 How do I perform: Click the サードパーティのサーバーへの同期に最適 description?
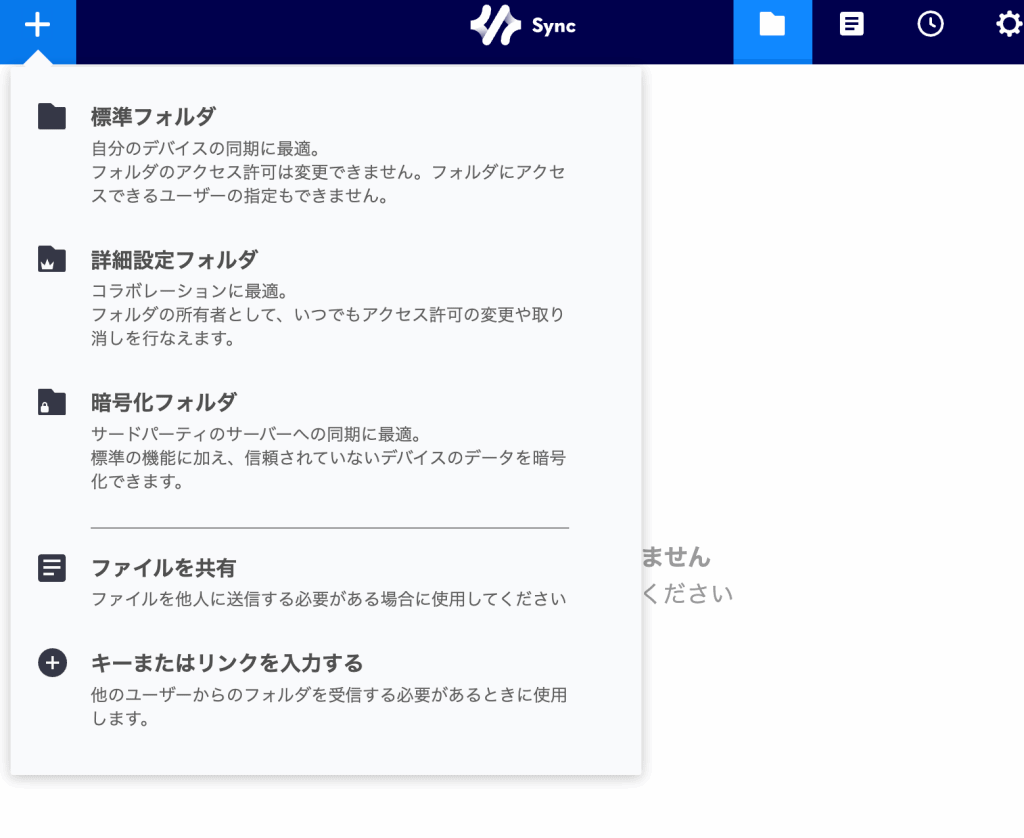point(254,435)
